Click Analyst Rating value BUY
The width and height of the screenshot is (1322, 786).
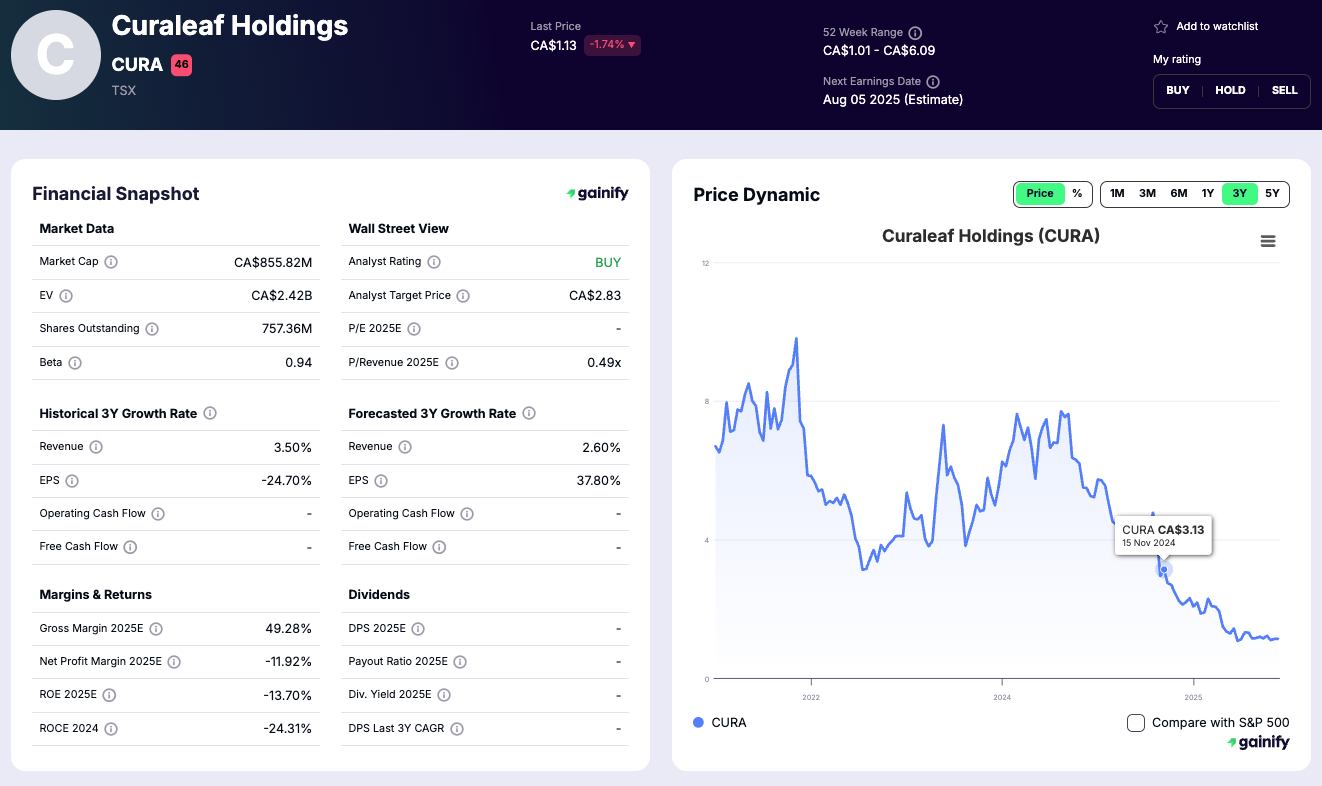(x=608, y=263)
